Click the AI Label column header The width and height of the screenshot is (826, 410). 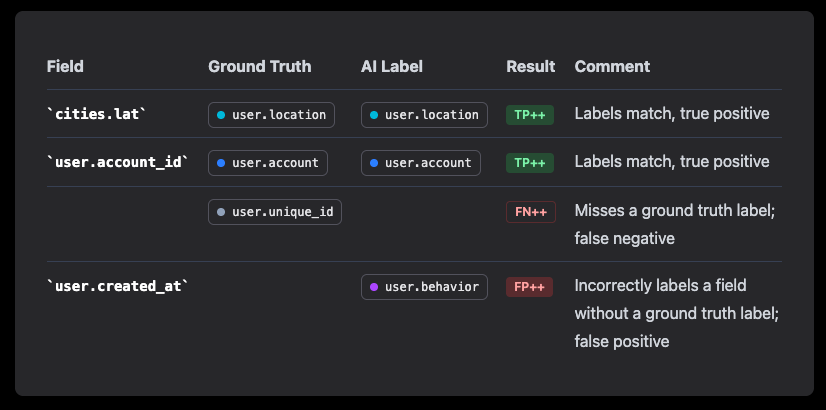[x=392, y=67]
